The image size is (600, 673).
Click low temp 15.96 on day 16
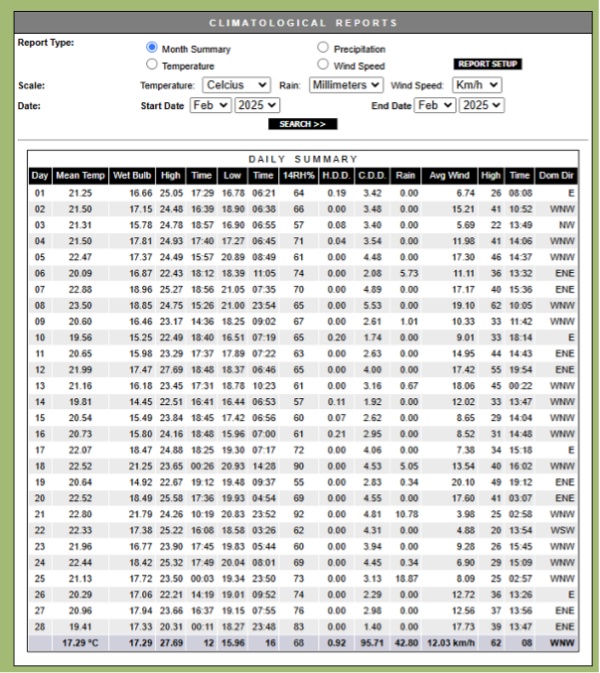click(x=233, y=434)
